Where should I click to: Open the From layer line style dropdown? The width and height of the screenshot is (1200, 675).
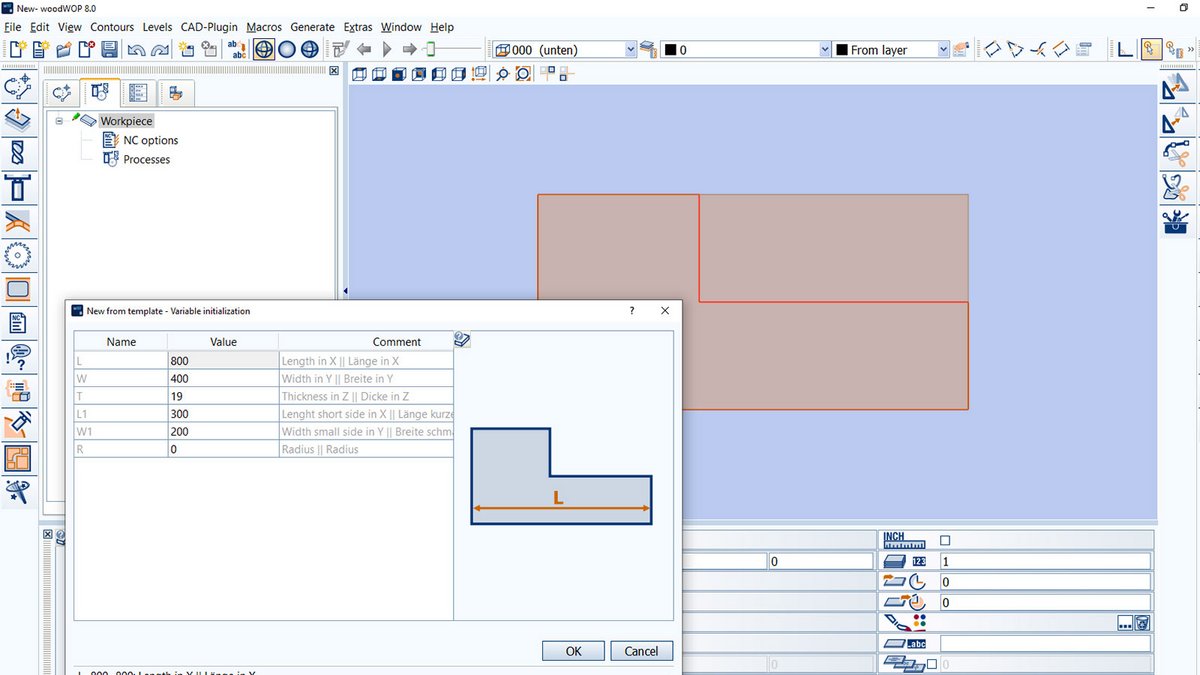[941, 49]
